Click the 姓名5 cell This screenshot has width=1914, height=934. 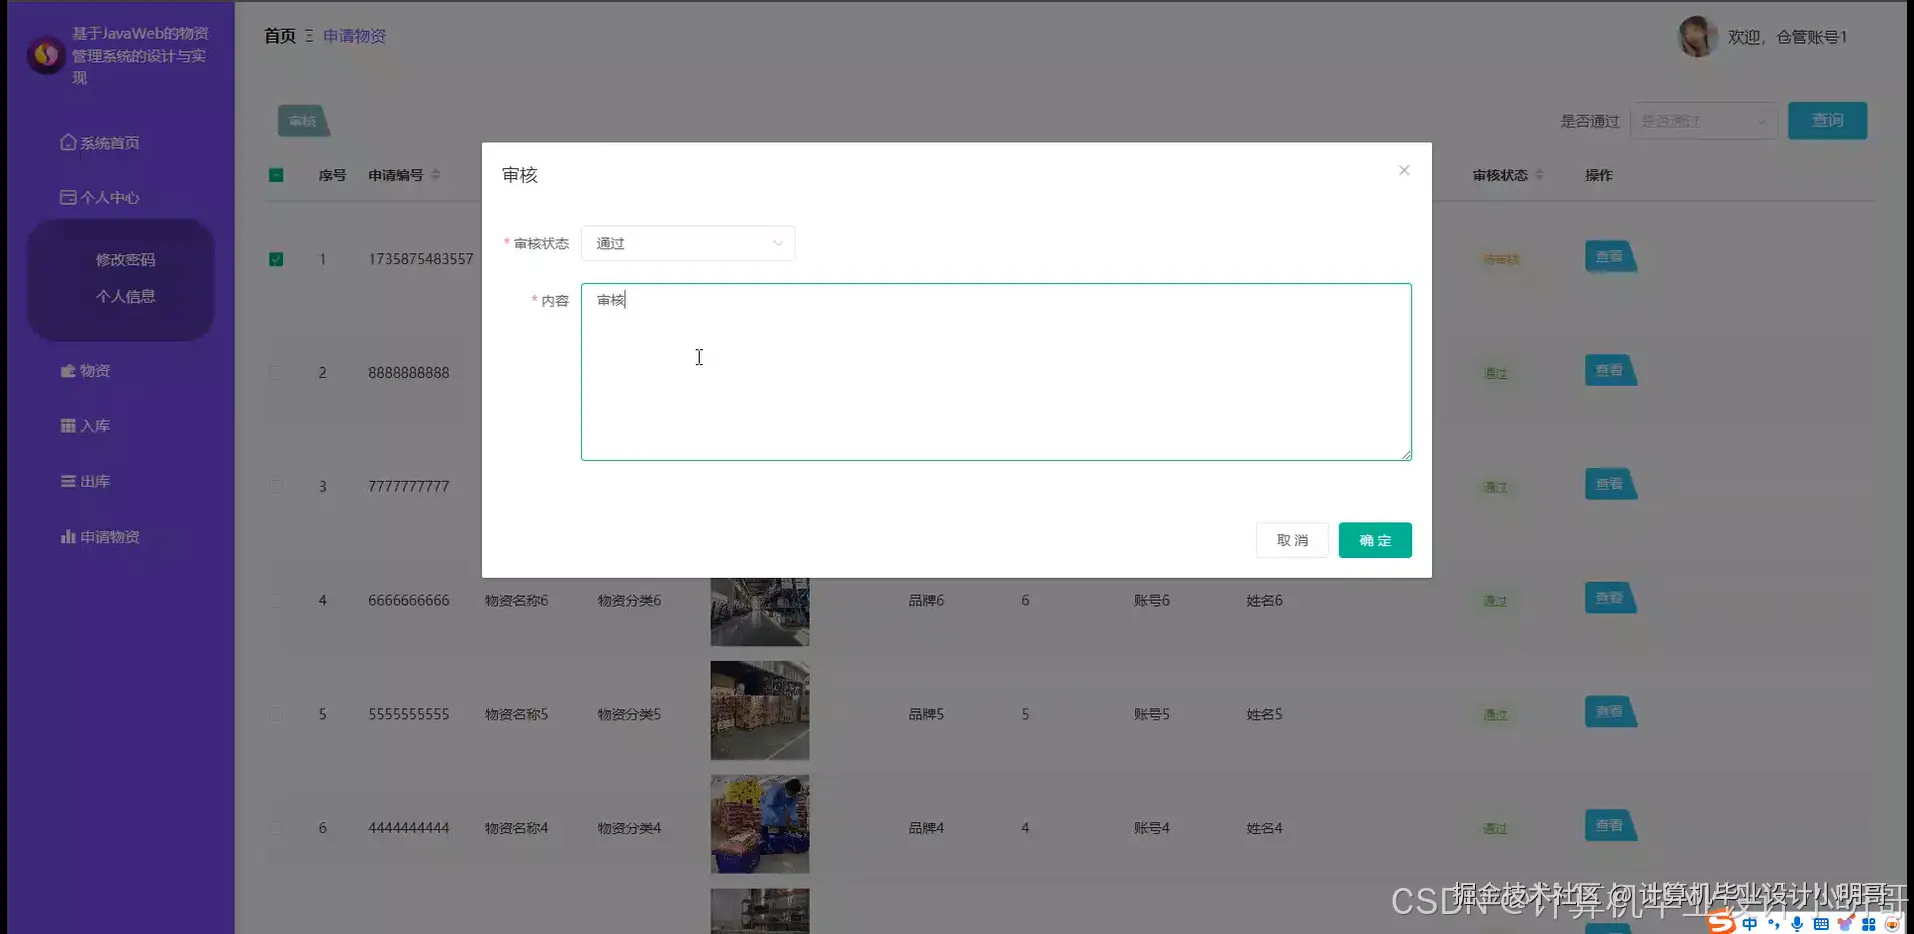[x=1264, y=715]
